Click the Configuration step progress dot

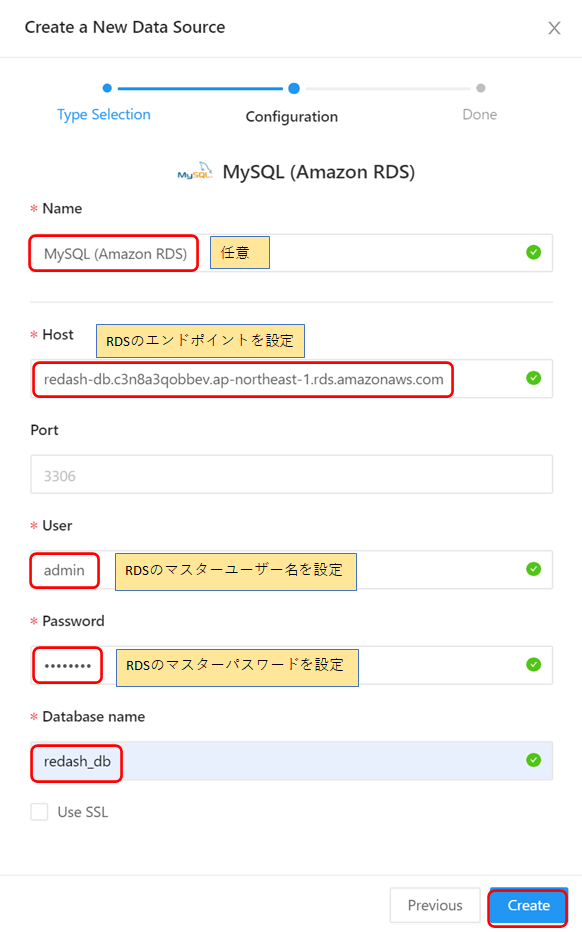292,88
